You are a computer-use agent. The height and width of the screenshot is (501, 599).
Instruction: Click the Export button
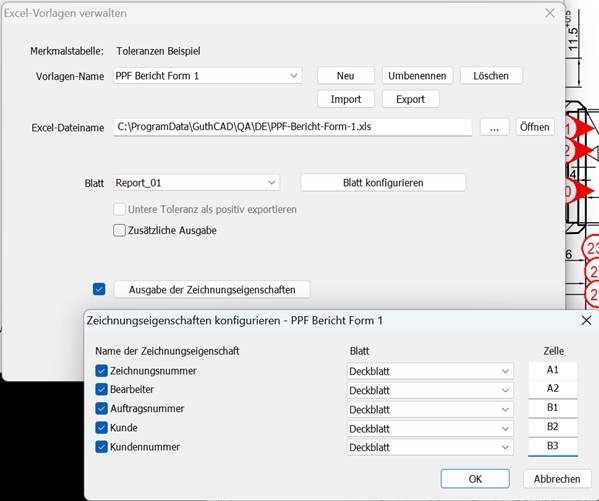[x=411, y=99]
